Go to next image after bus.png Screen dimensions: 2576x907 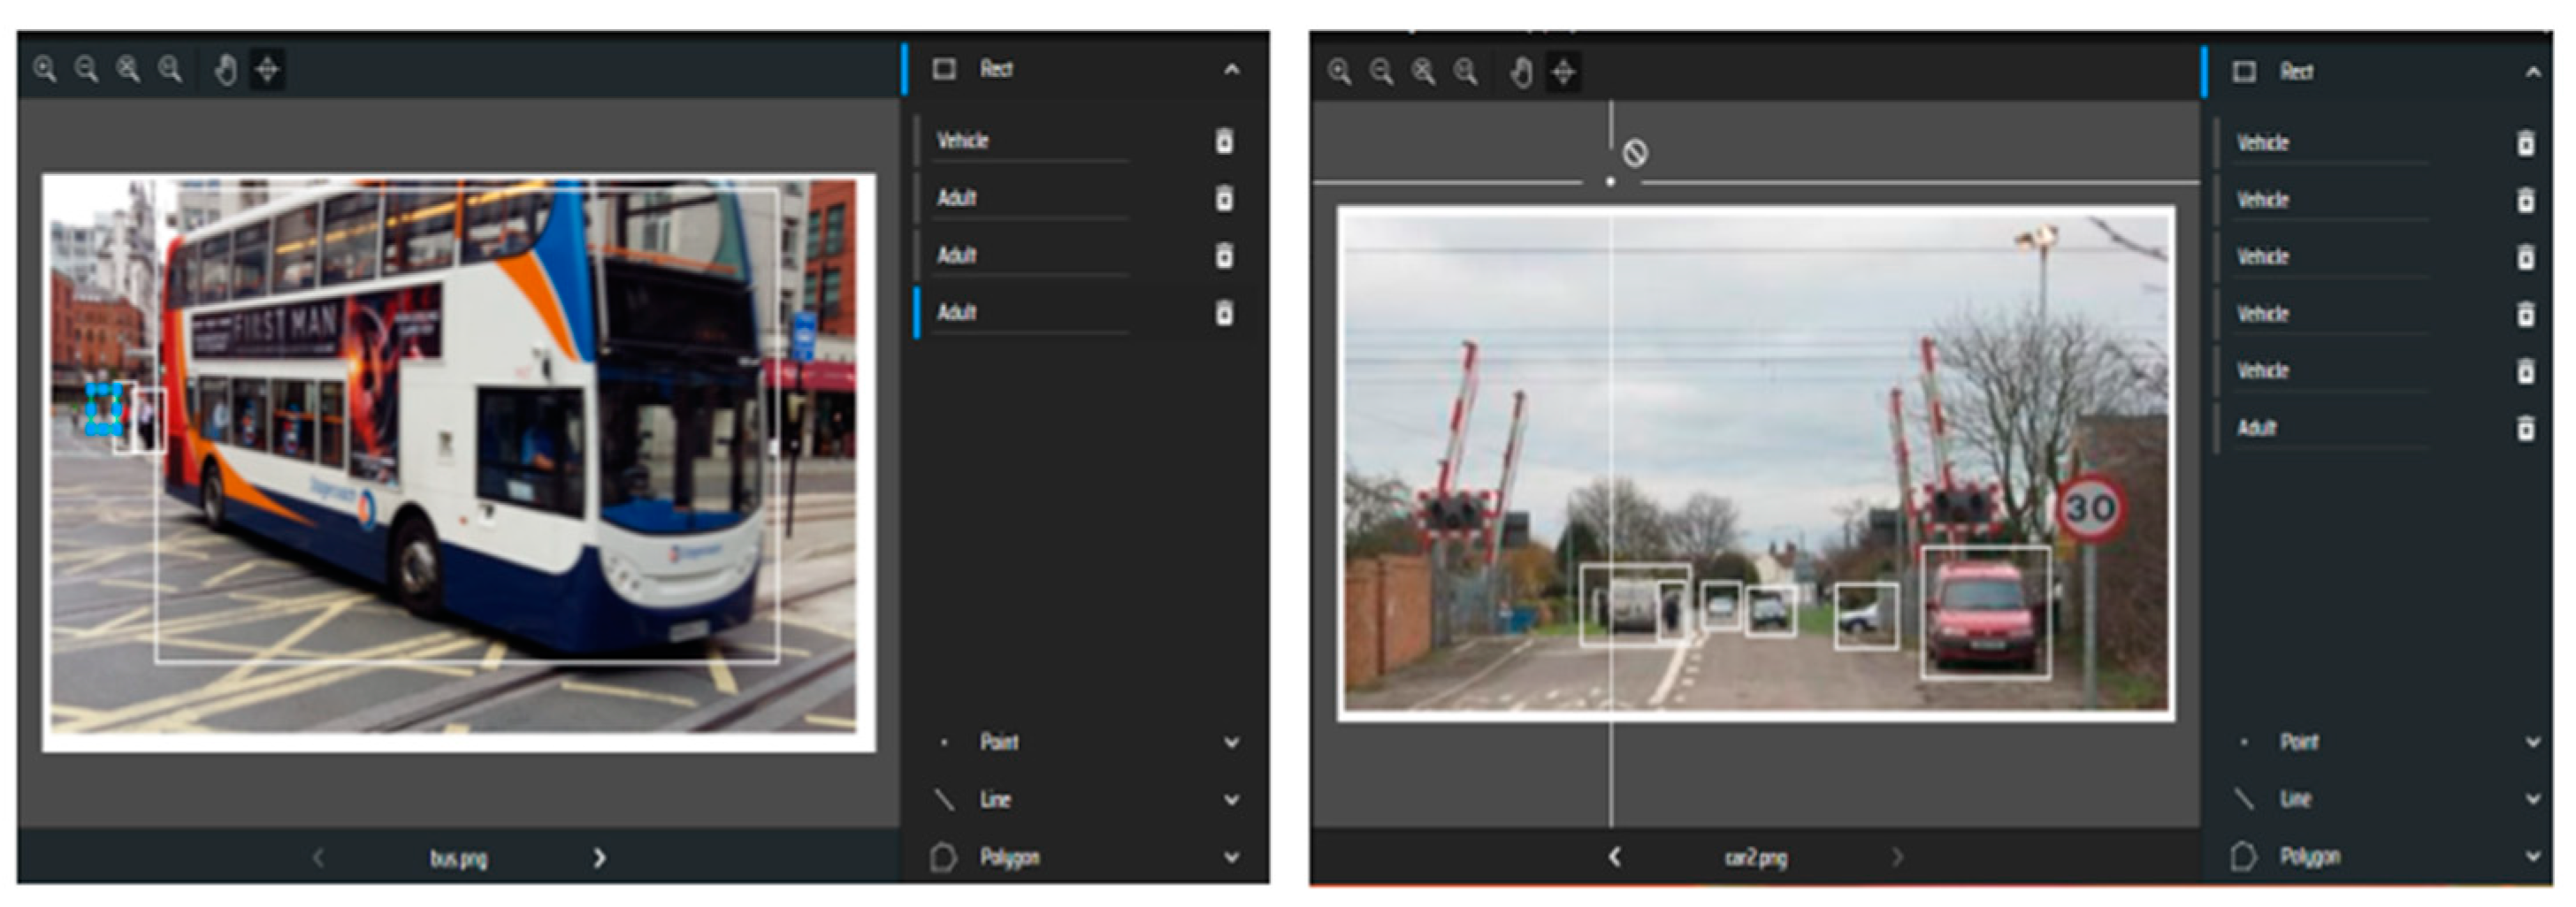(x=599, y=858)
